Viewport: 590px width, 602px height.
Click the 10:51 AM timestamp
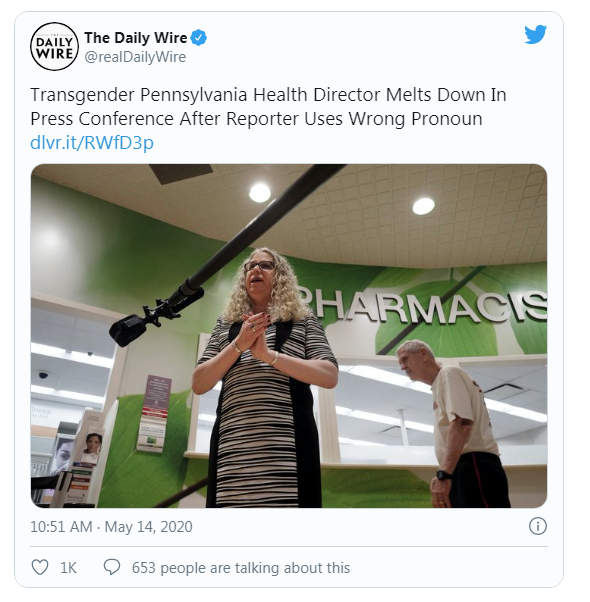coord(61,526)
